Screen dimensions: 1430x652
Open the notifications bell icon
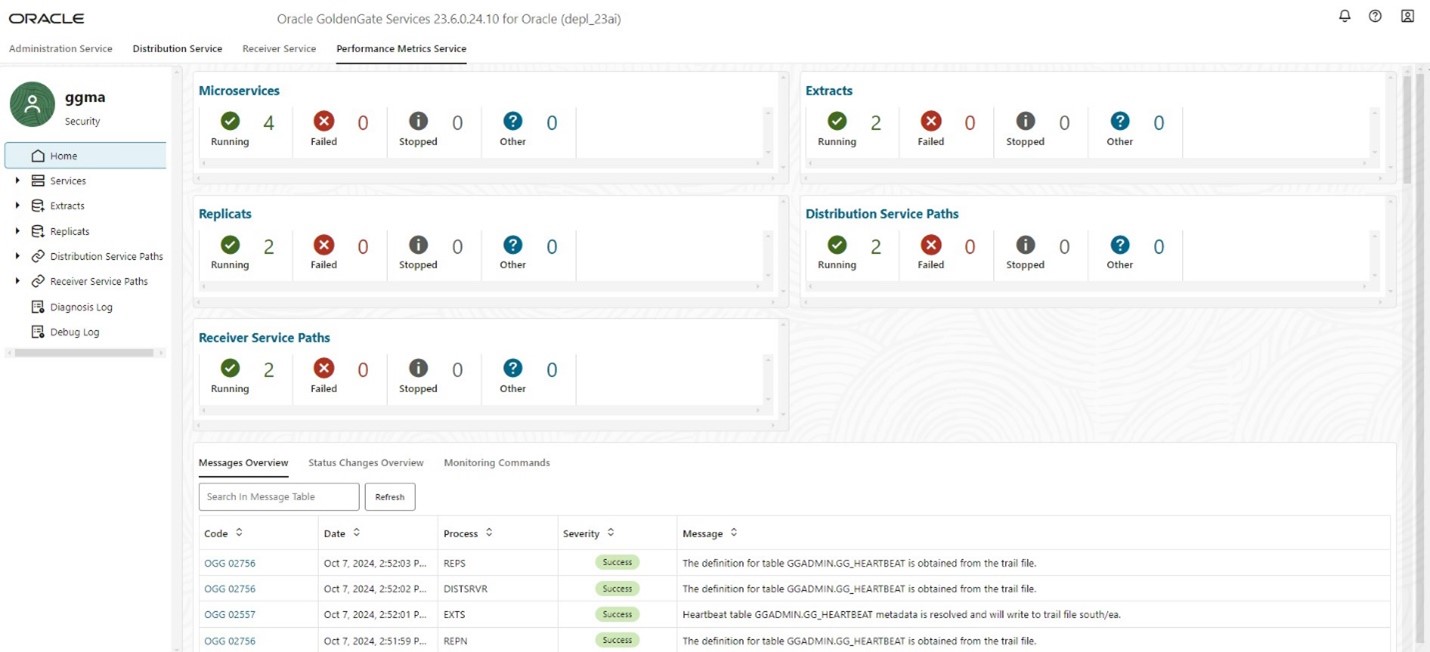point(1344,16)
